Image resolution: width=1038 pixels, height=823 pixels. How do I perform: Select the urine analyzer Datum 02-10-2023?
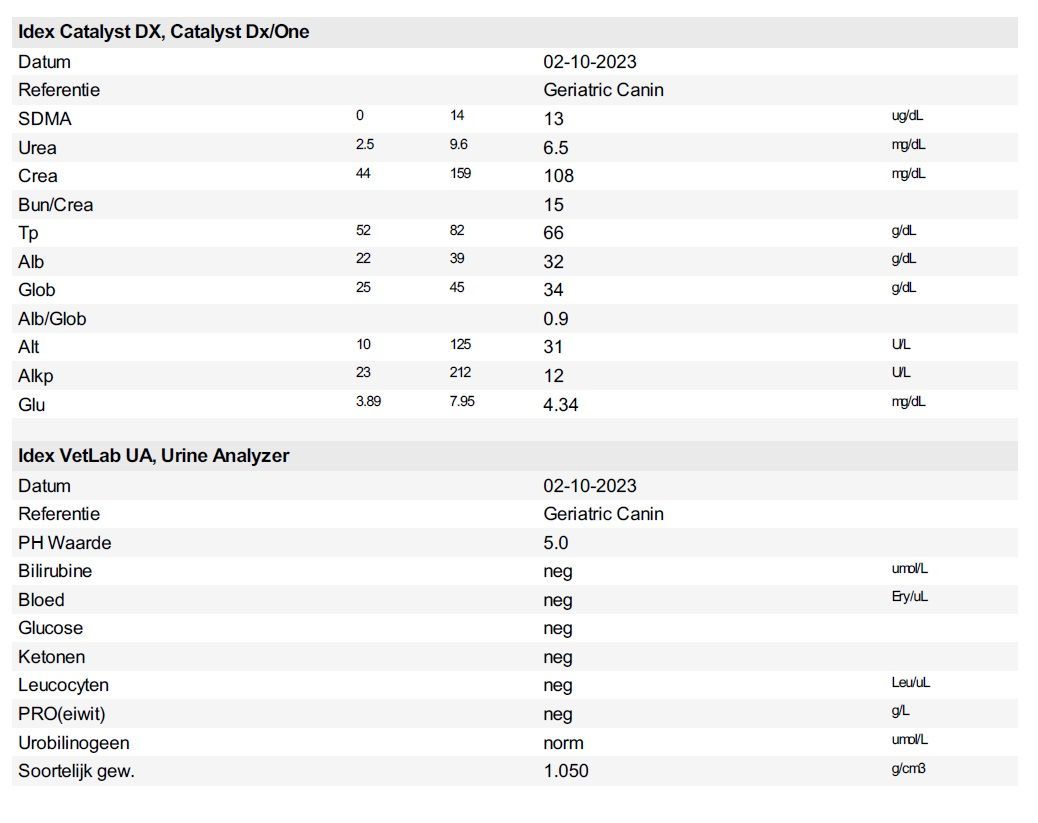click(590, 485)
